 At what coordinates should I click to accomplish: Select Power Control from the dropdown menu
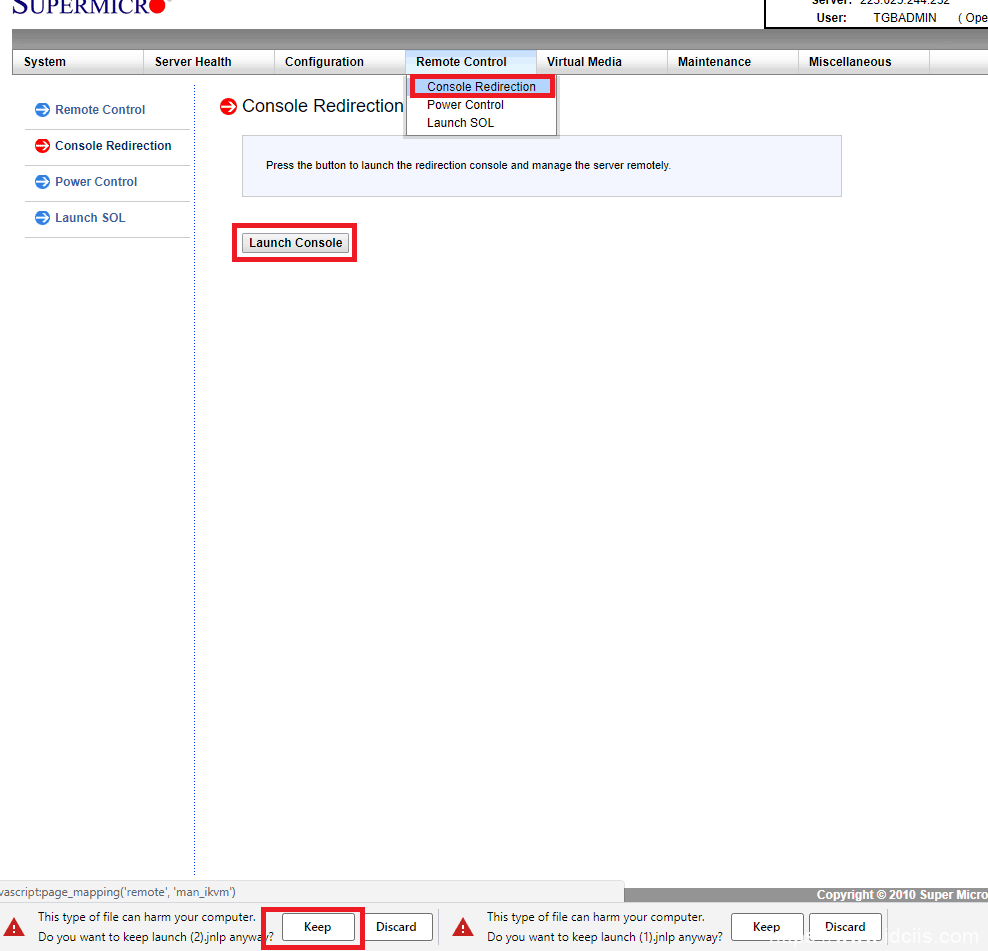click(465, 105)
